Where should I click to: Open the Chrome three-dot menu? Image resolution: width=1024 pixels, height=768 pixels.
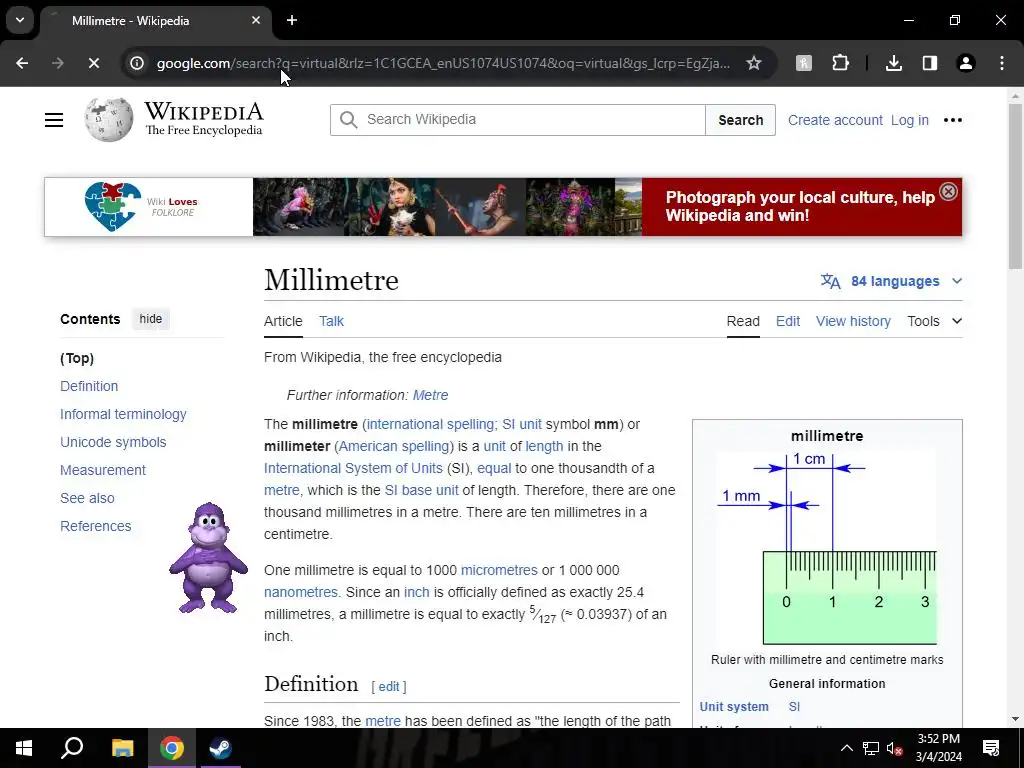(x=1001, y=63)
